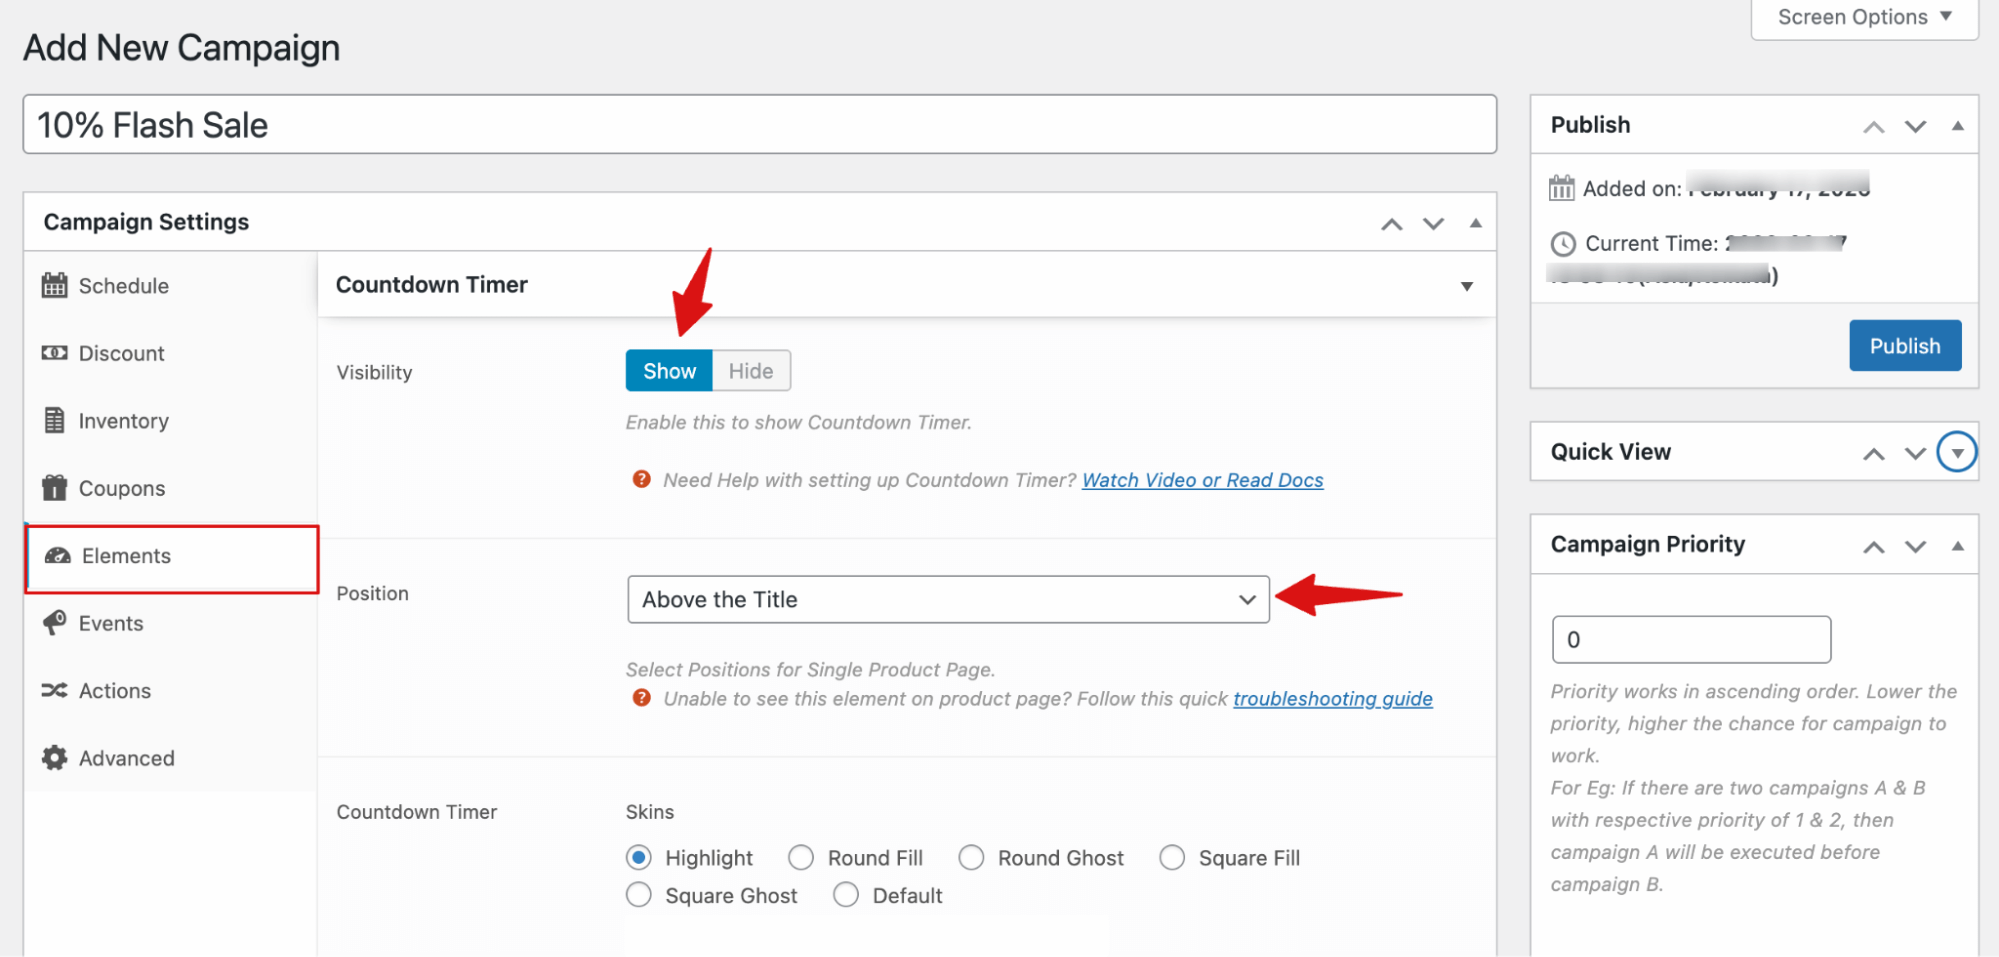Select the Round Ghost skin
This screenshot has height=957, width=1999.
pyautogui.click(x=971, y=857)
